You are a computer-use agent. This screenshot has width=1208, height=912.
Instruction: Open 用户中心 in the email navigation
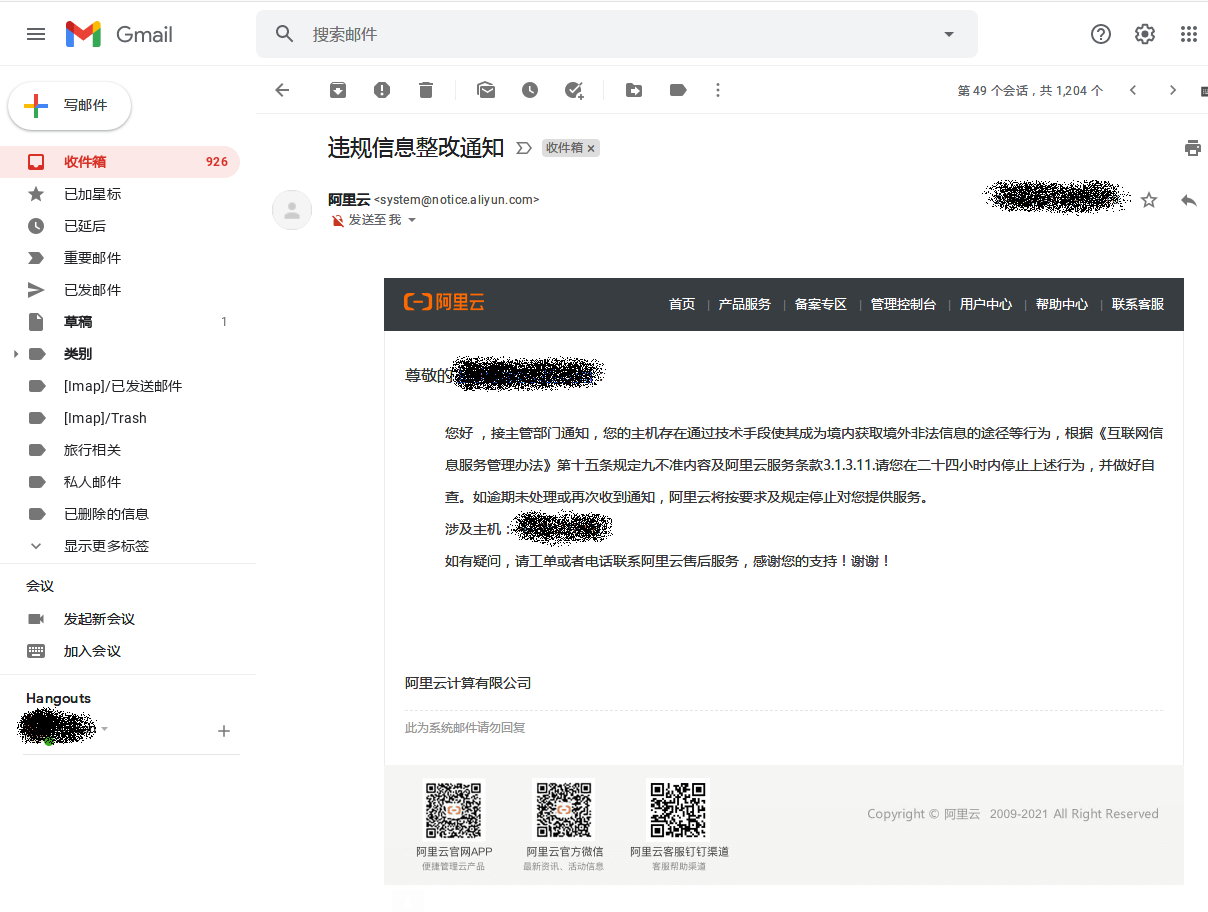pos(986,304)
